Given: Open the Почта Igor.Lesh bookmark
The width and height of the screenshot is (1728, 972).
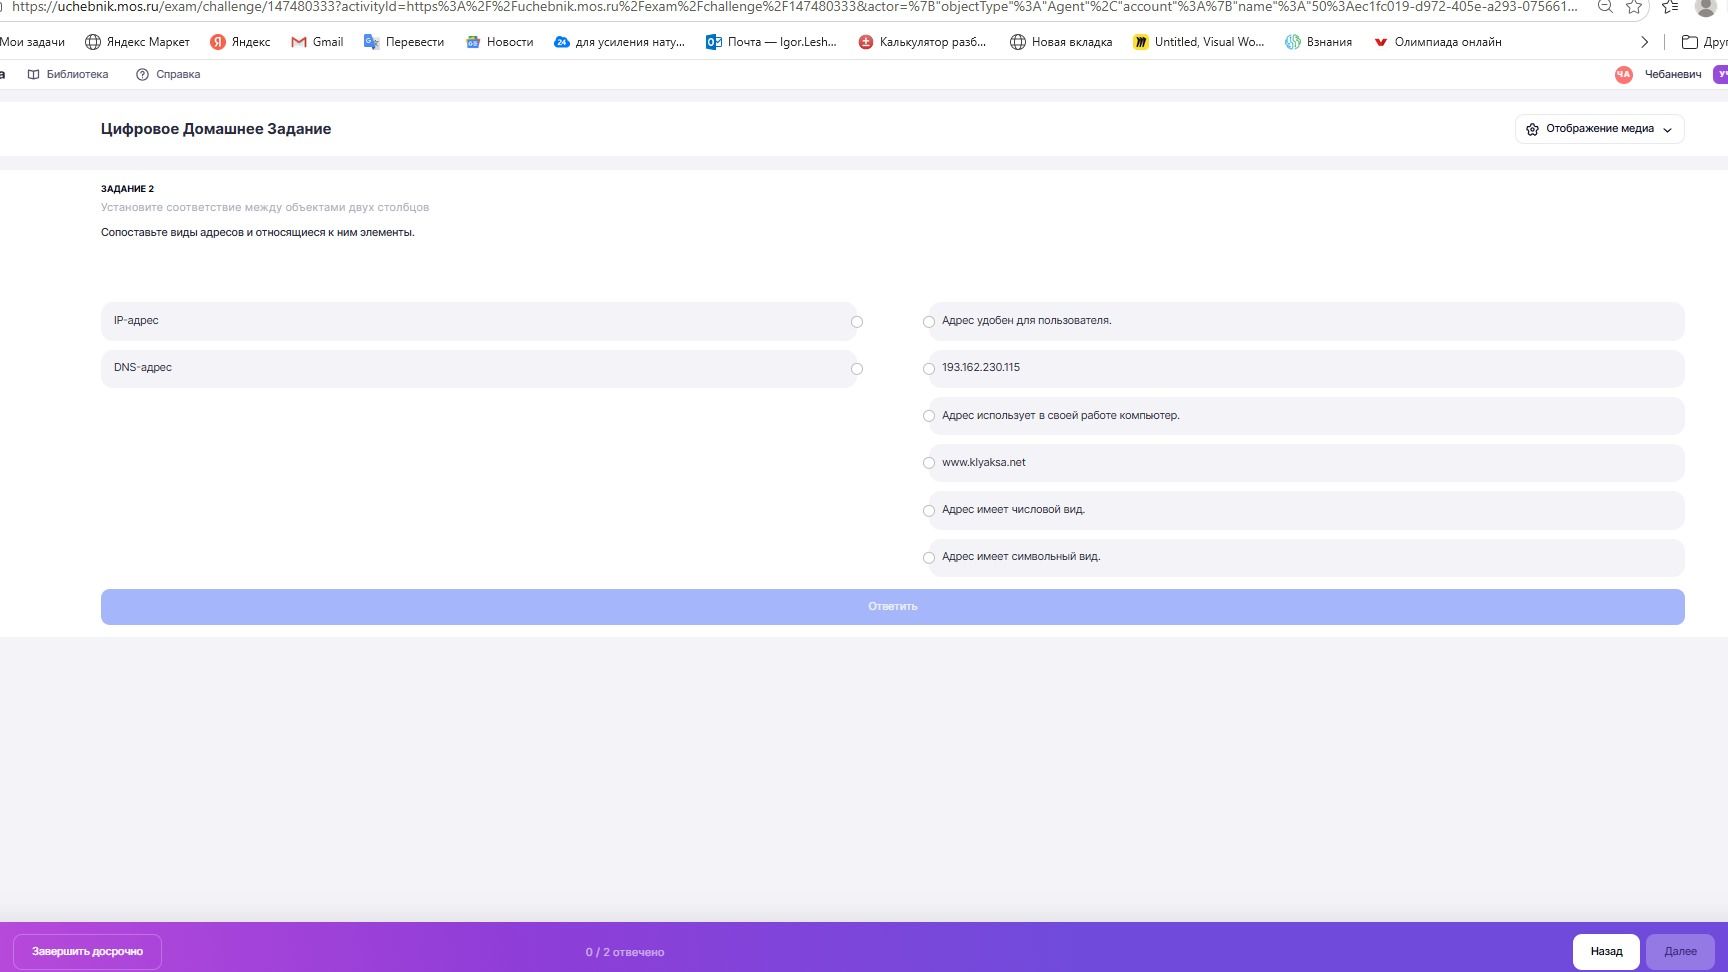Looking at the screenshot, I should tap(771, 42).
